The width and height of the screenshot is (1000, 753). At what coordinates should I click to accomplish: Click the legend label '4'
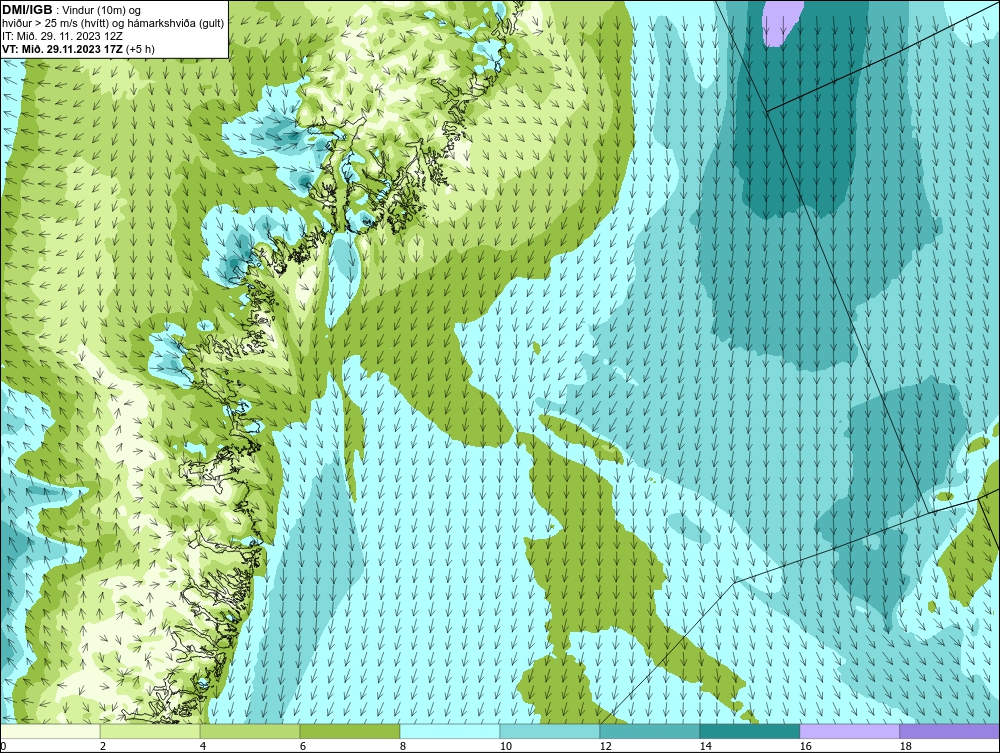click(x=203, y=746)
